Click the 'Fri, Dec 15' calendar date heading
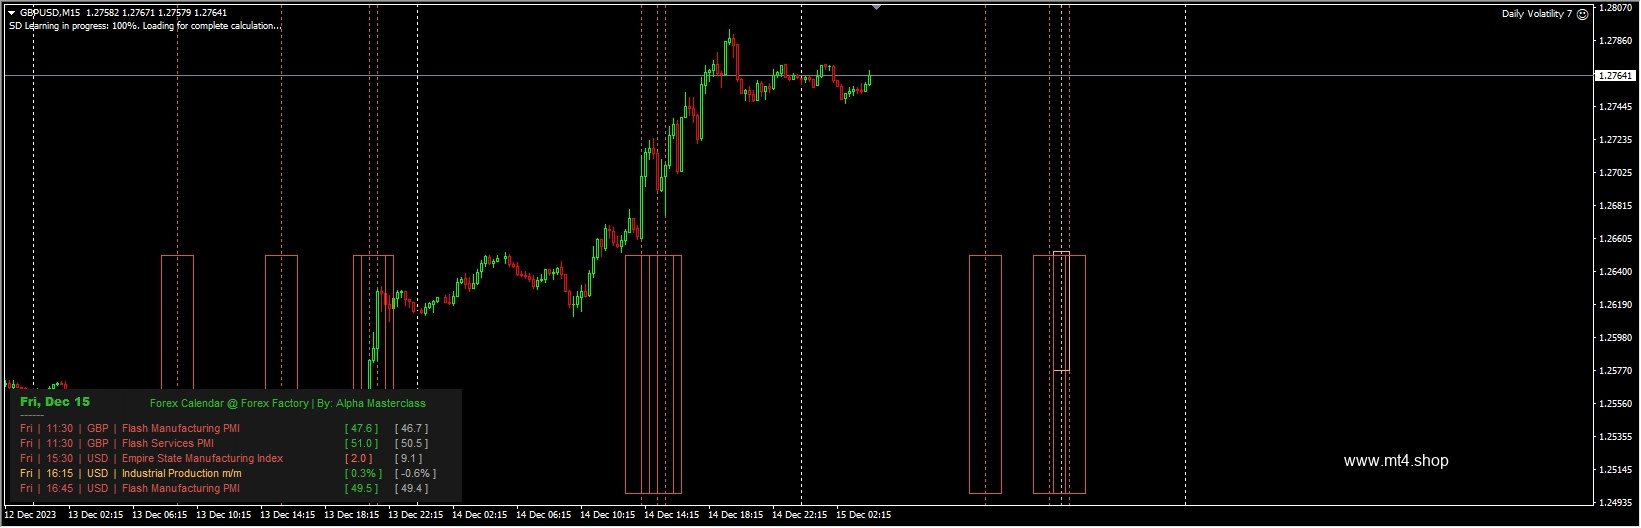 55,402
